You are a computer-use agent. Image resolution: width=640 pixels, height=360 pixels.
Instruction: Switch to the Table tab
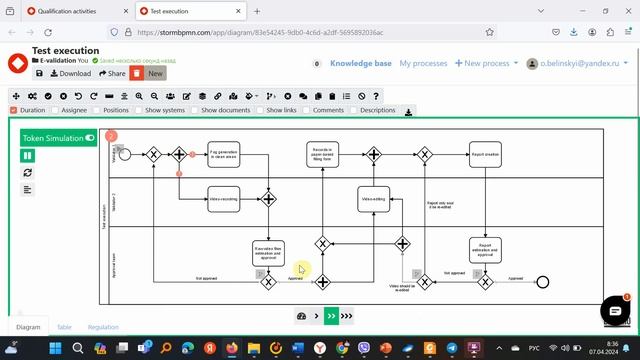(64, 327)
